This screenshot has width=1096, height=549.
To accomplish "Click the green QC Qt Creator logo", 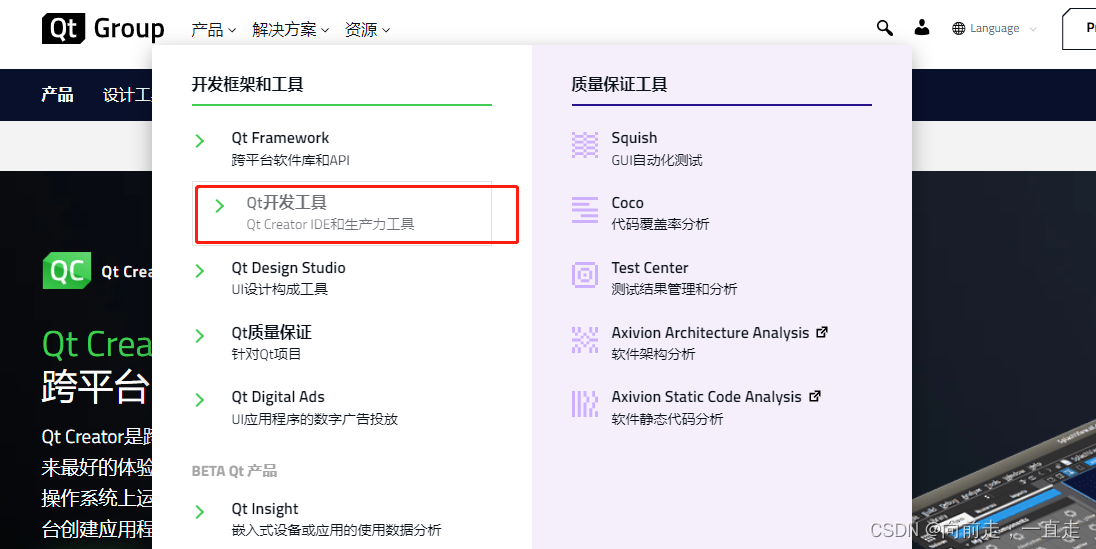I will [x=67, y=271].
